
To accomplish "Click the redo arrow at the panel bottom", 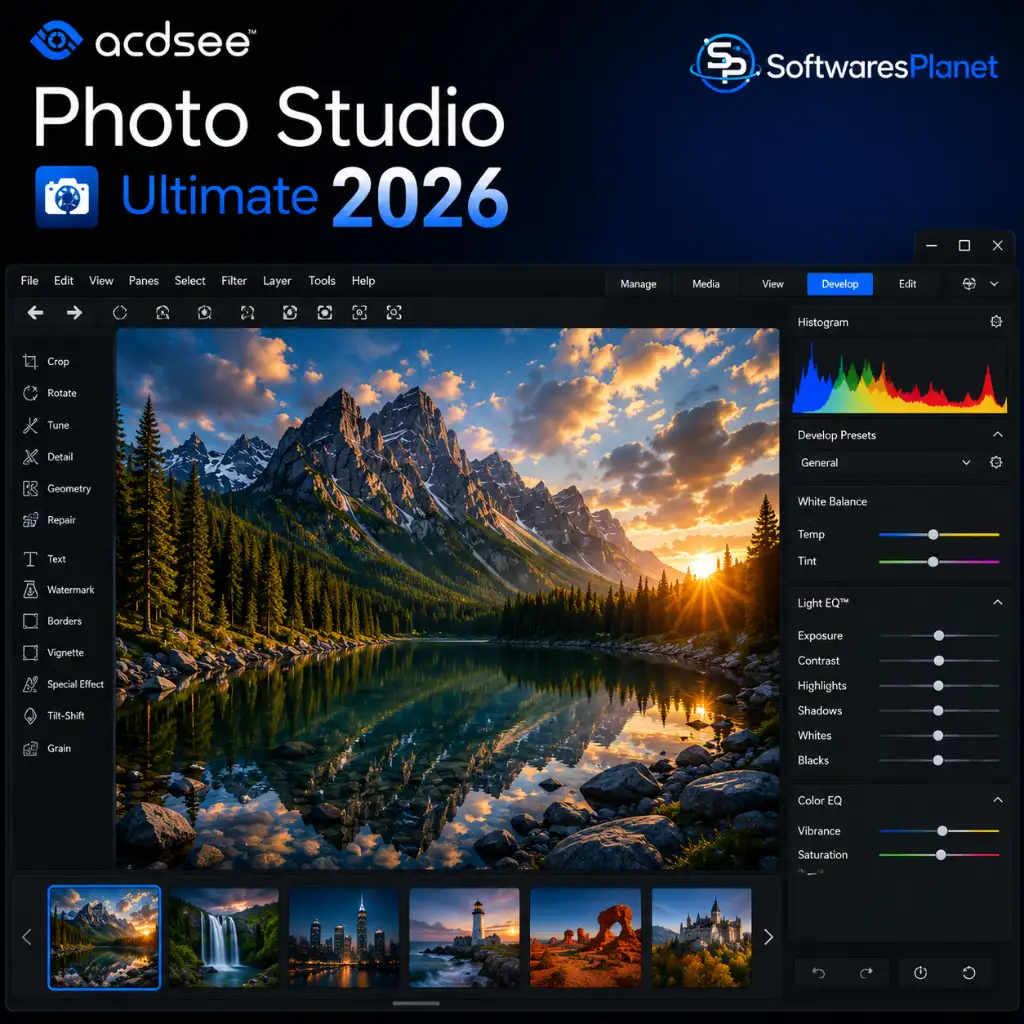I will (x=866, y=973).
